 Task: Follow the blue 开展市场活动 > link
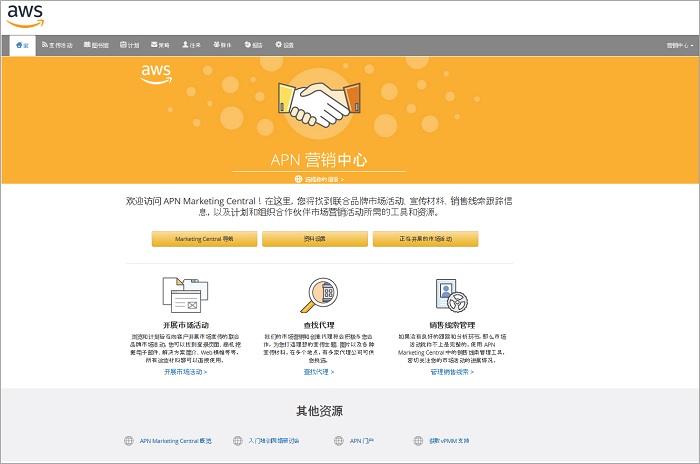coord(186,372)
